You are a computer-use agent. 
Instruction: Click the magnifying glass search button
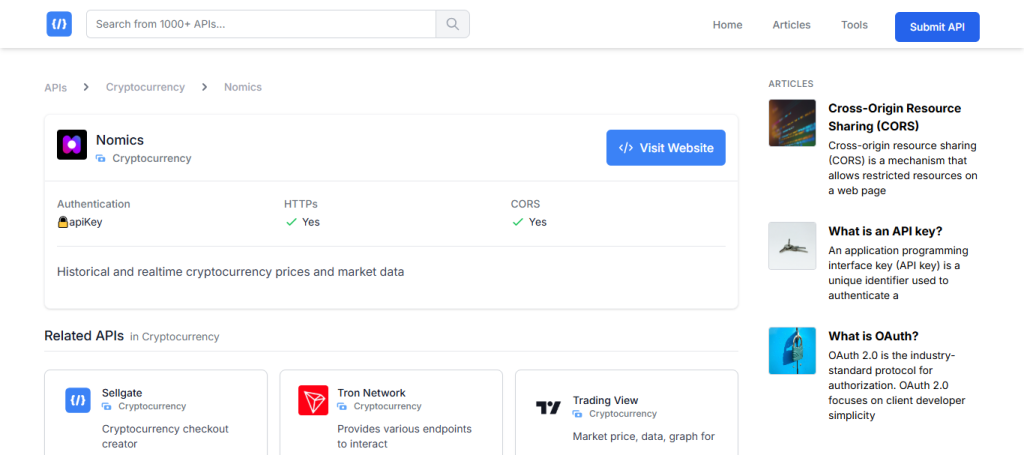[453, 24]
